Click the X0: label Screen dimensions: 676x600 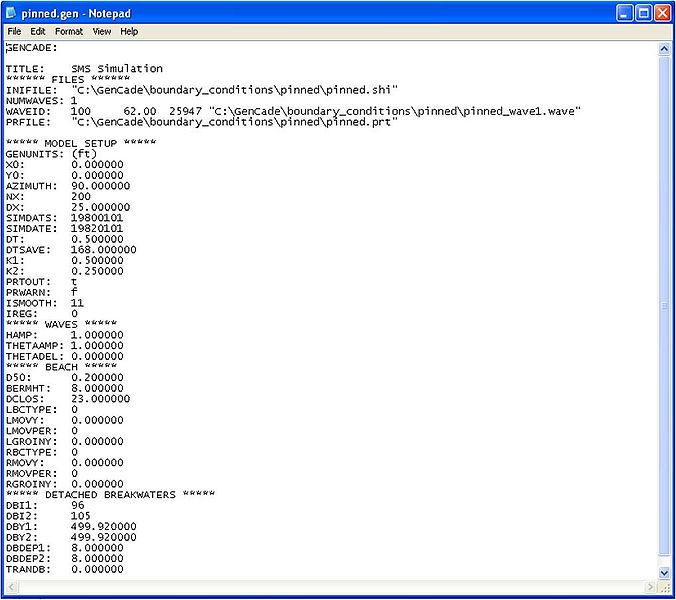point(16,165)
